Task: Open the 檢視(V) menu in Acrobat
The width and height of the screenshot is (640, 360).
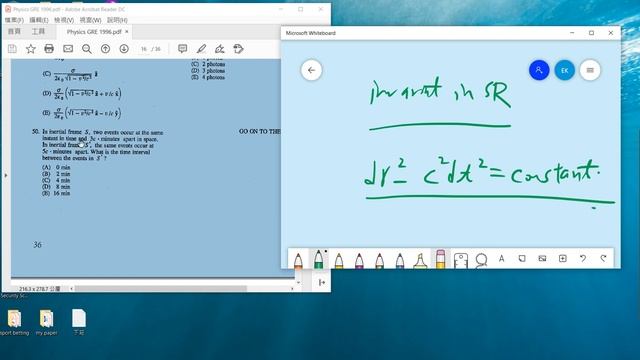Action: click(x=64, y=20)
